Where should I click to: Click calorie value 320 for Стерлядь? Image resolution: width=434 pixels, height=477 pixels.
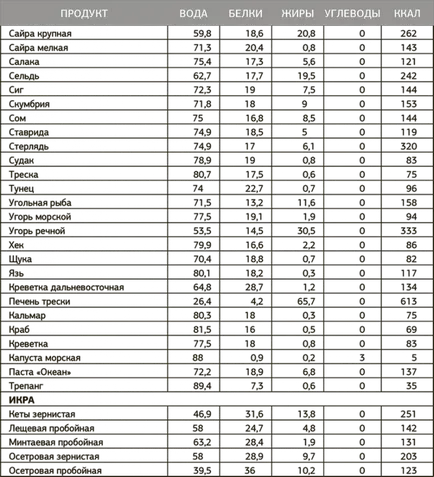point(409,147)
